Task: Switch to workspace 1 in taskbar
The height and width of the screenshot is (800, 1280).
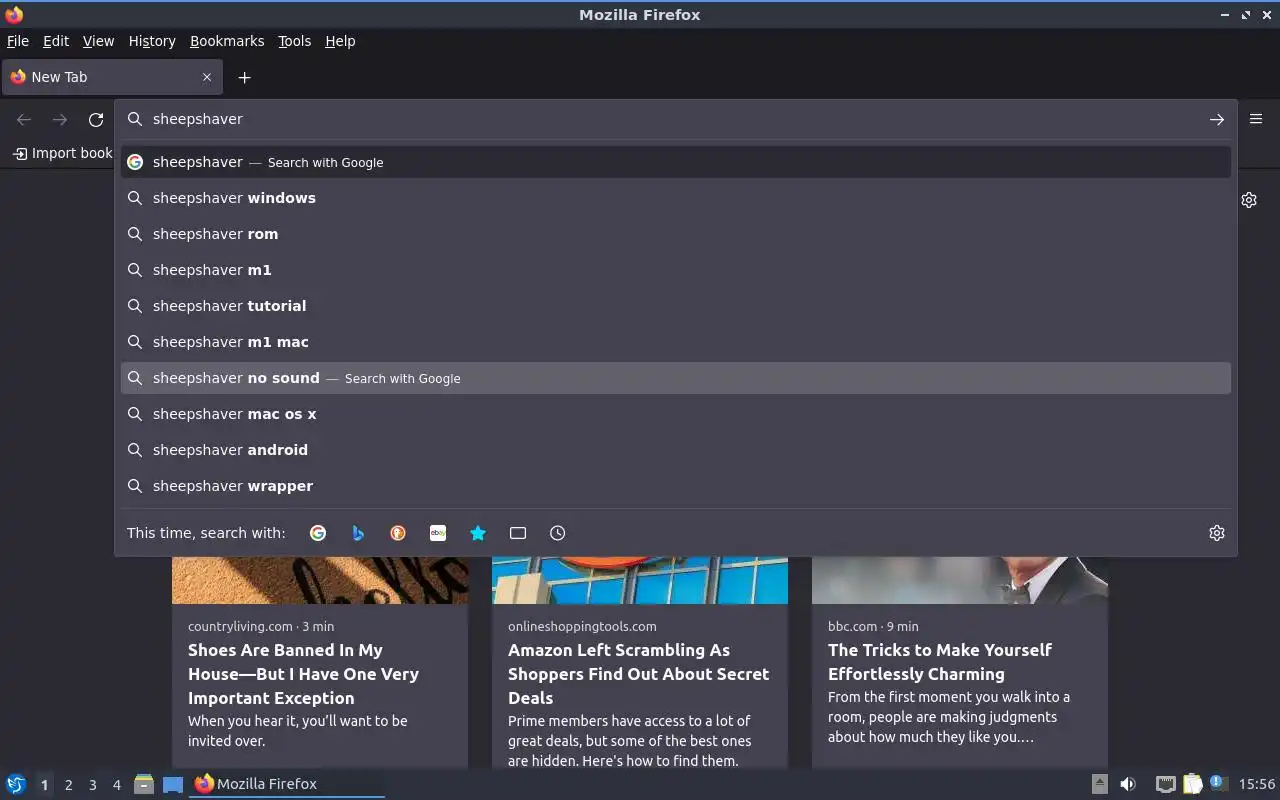Action: click(44, 785)
